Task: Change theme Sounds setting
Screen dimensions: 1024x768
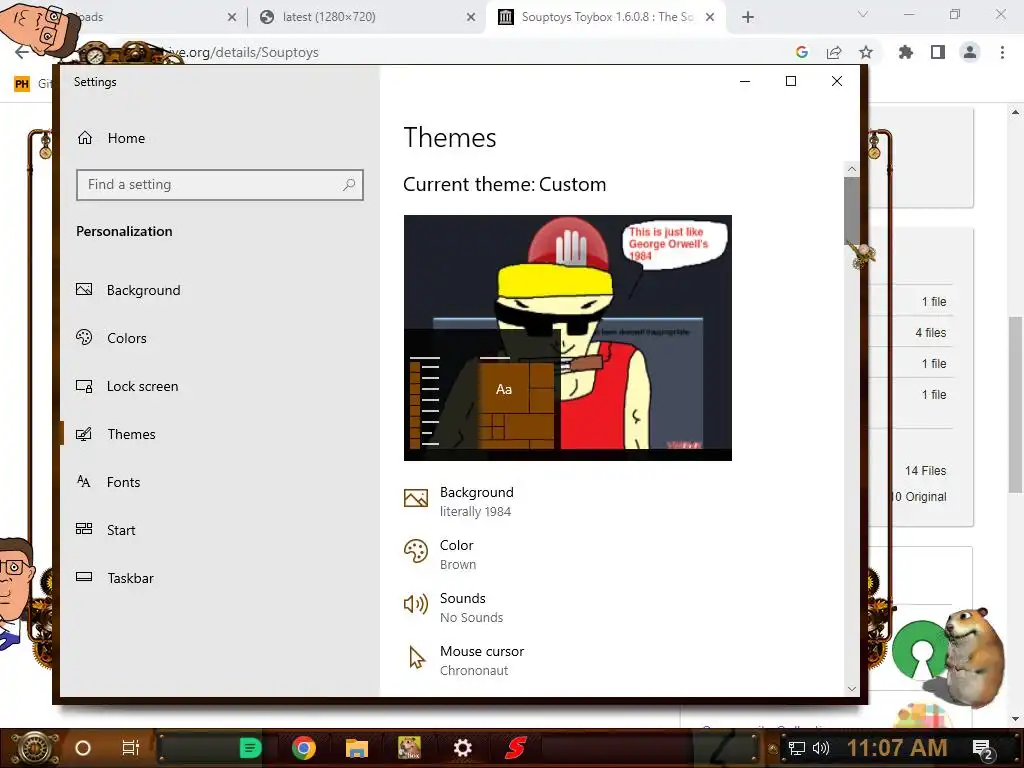Action: tap(454, 607)
